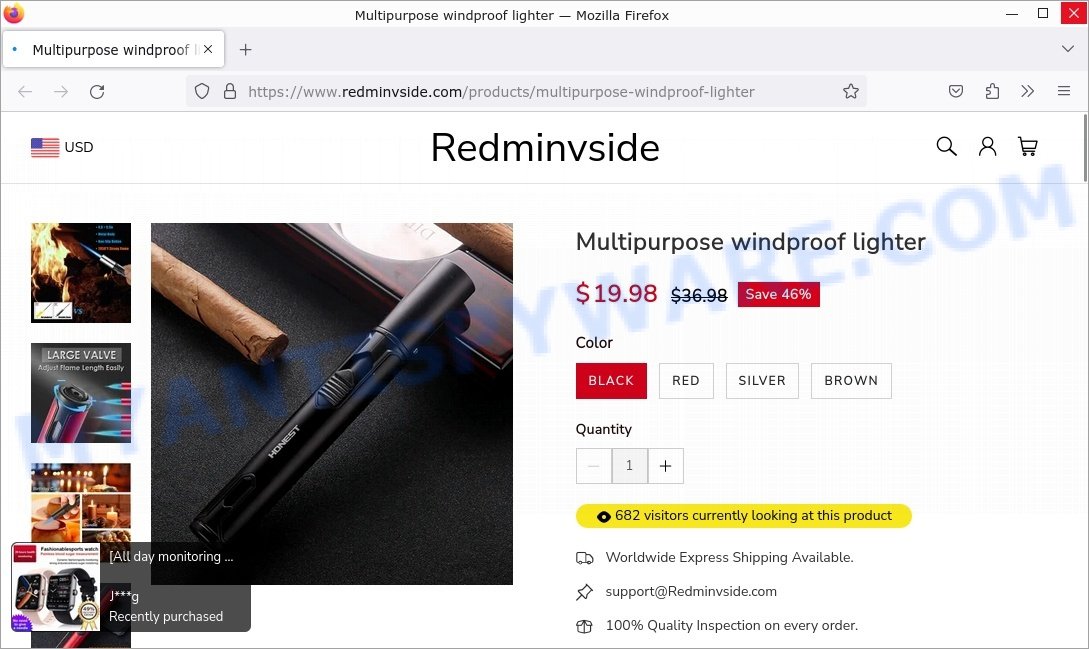
Task: Choose the BROWN color option
Action: tap(851, 381)
